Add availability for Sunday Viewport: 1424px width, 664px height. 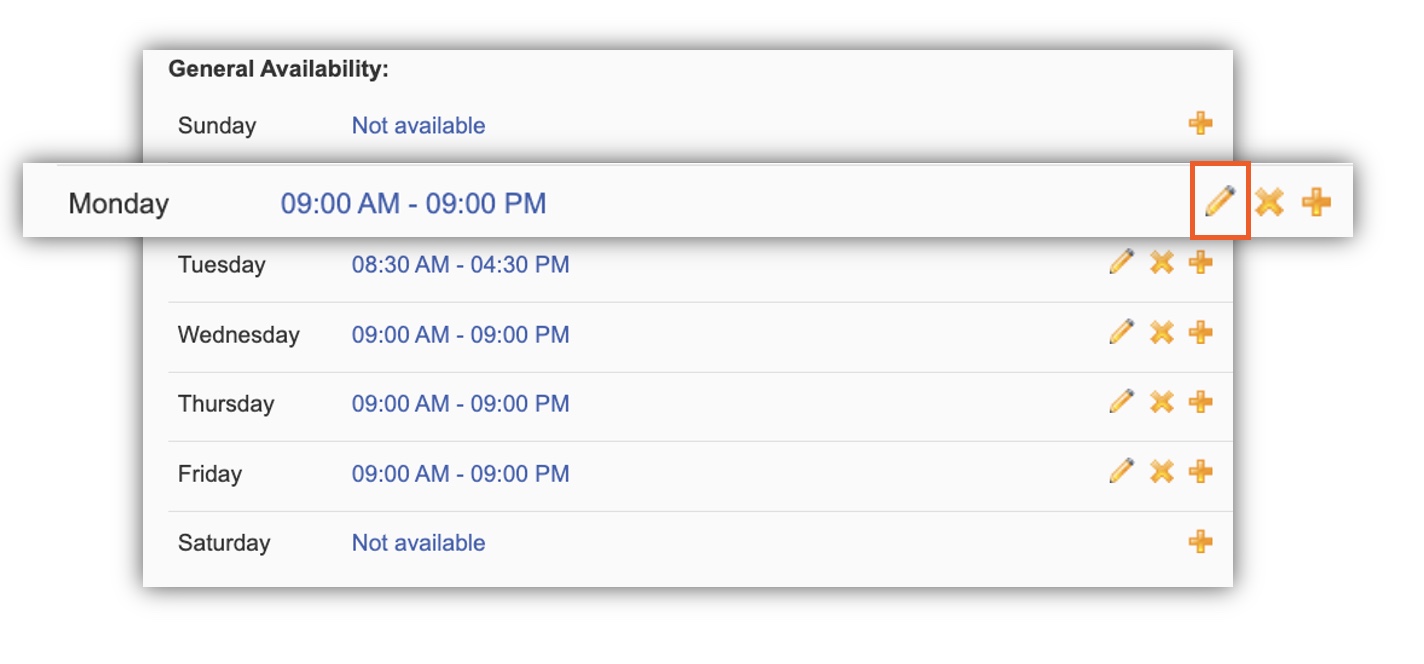point(1200,124)
